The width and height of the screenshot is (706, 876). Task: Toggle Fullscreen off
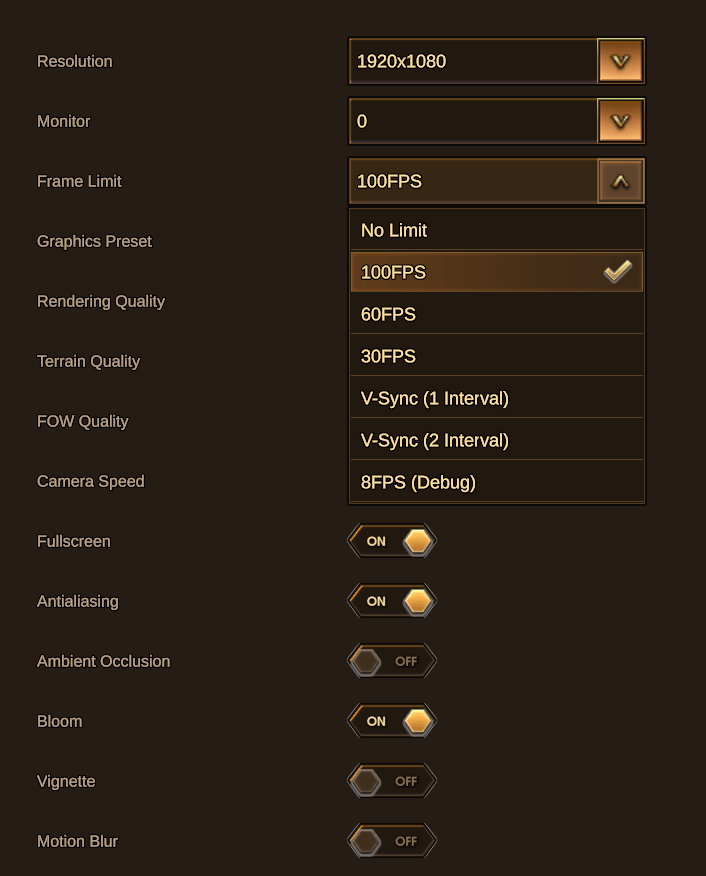(x=392, y=541)
